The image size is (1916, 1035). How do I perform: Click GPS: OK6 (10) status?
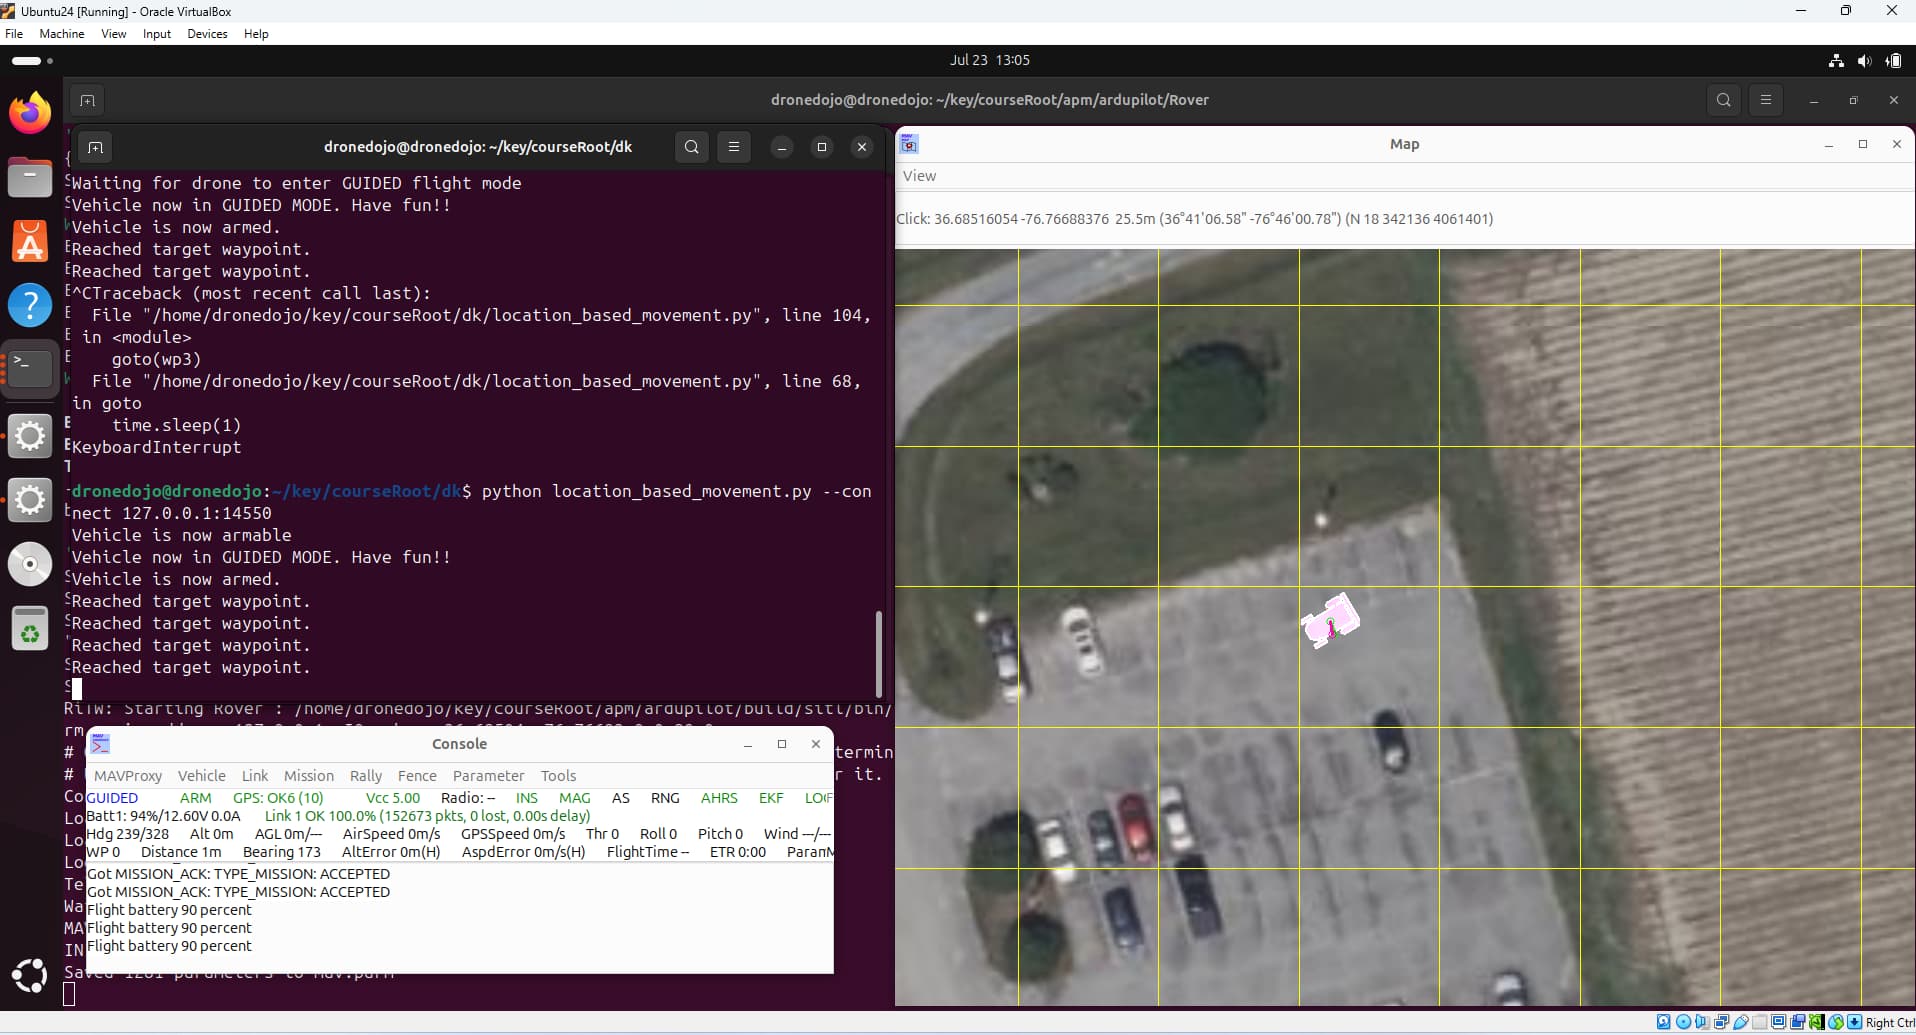coord(278,798)
